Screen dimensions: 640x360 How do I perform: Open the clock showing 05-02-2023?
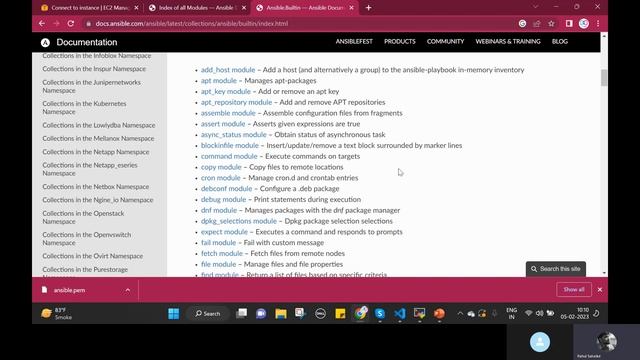tap(575, 313)
